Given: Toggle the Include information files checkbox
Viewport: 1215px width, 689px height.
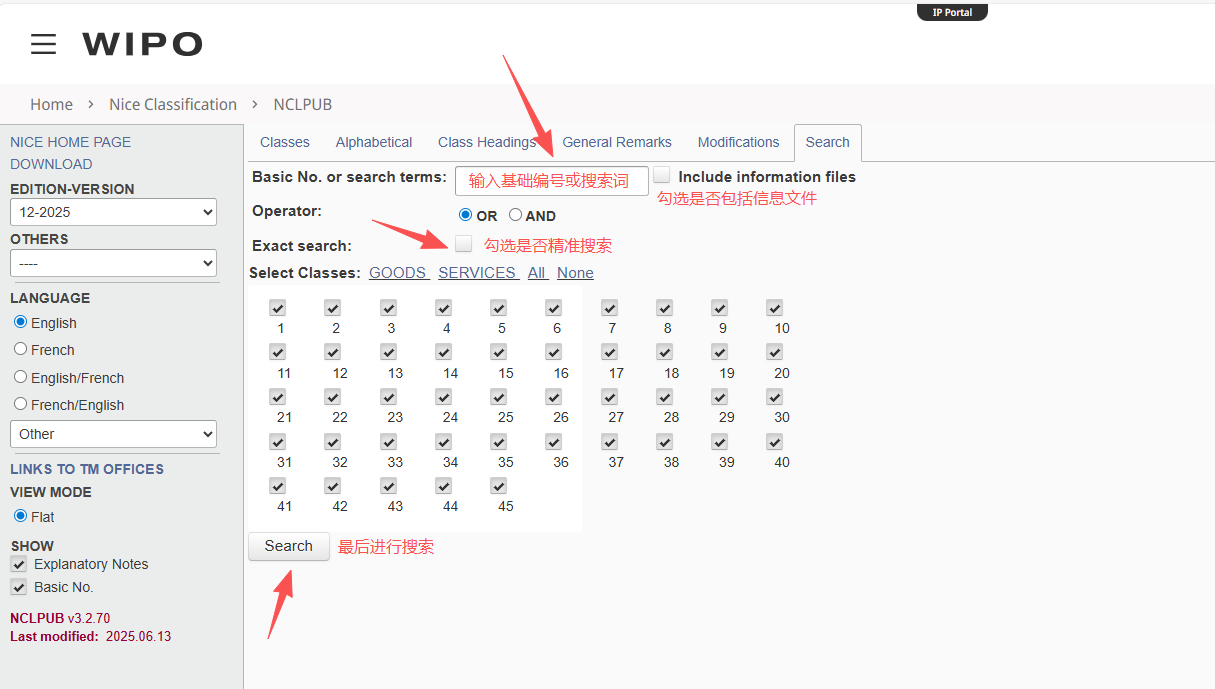Looking at the screenshot, I should 662,176.
